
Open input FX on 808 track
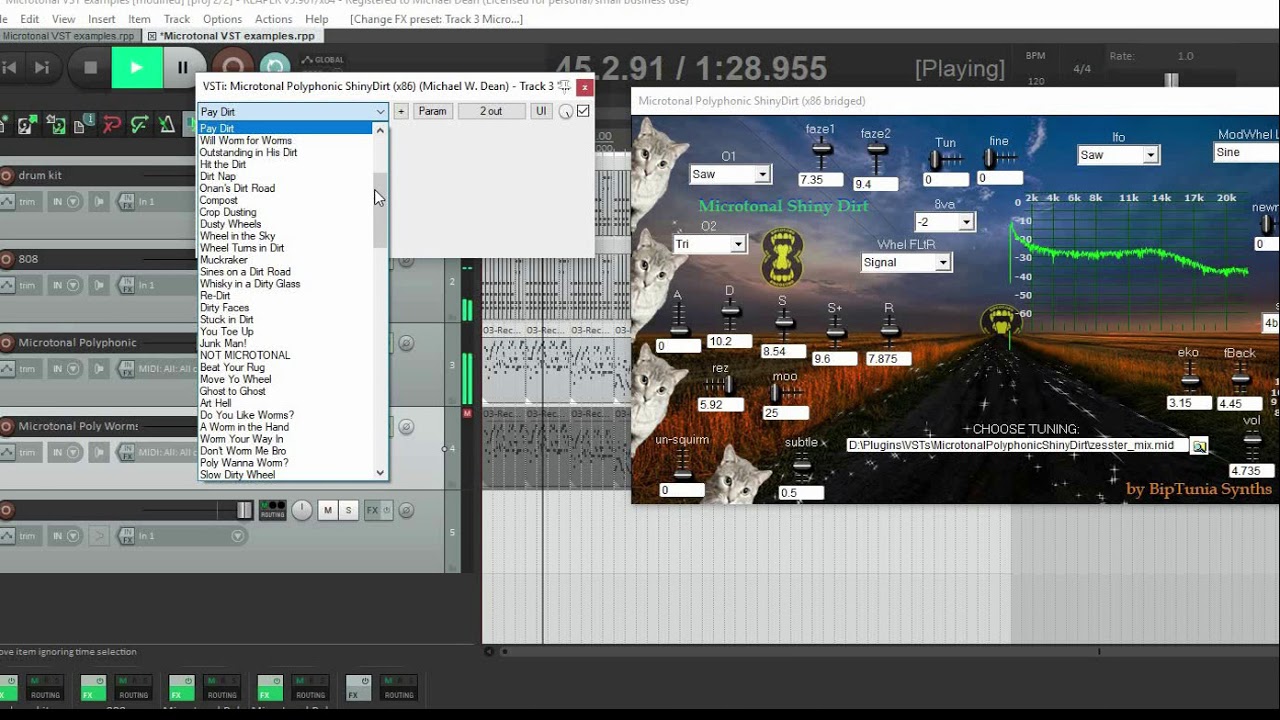point(127,285)
